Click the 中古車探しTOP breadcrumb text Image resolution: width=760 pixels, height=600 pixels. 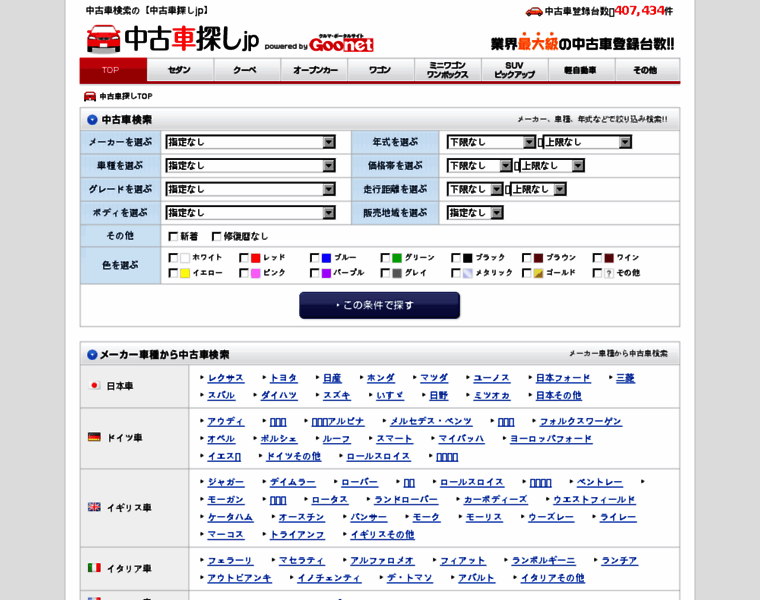click(126, 96)
